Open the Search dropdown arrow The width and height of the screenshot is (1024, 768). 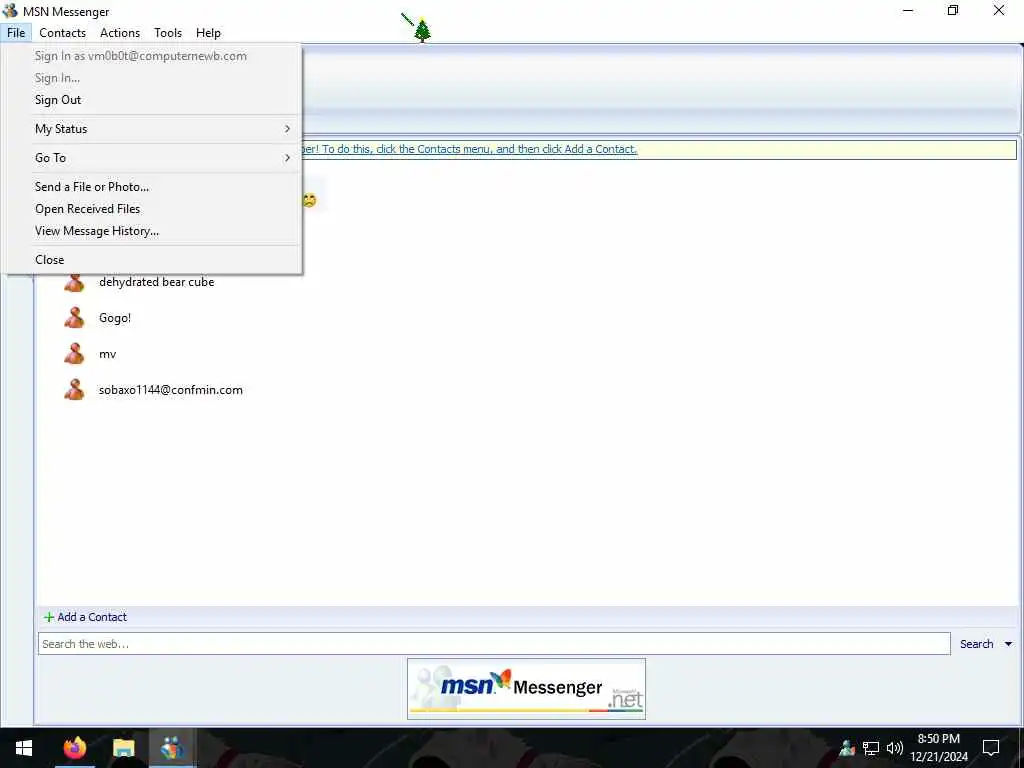(1008, 644)
